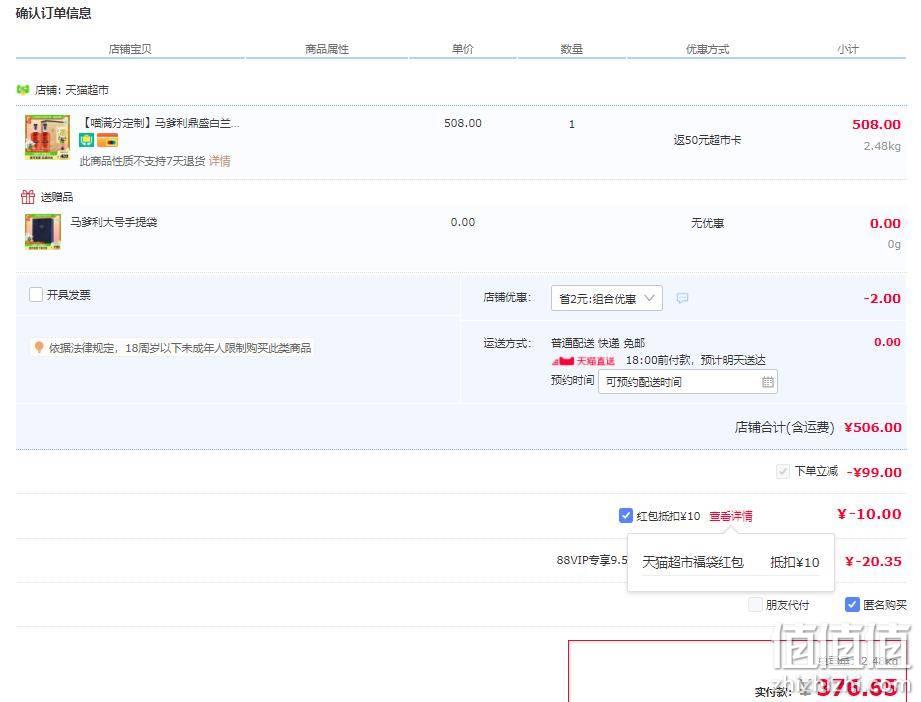Expand the 省2元:组合优惠 shop discount dropdown
The height and width of the screenshot is (702, 921).
(606, 298)
